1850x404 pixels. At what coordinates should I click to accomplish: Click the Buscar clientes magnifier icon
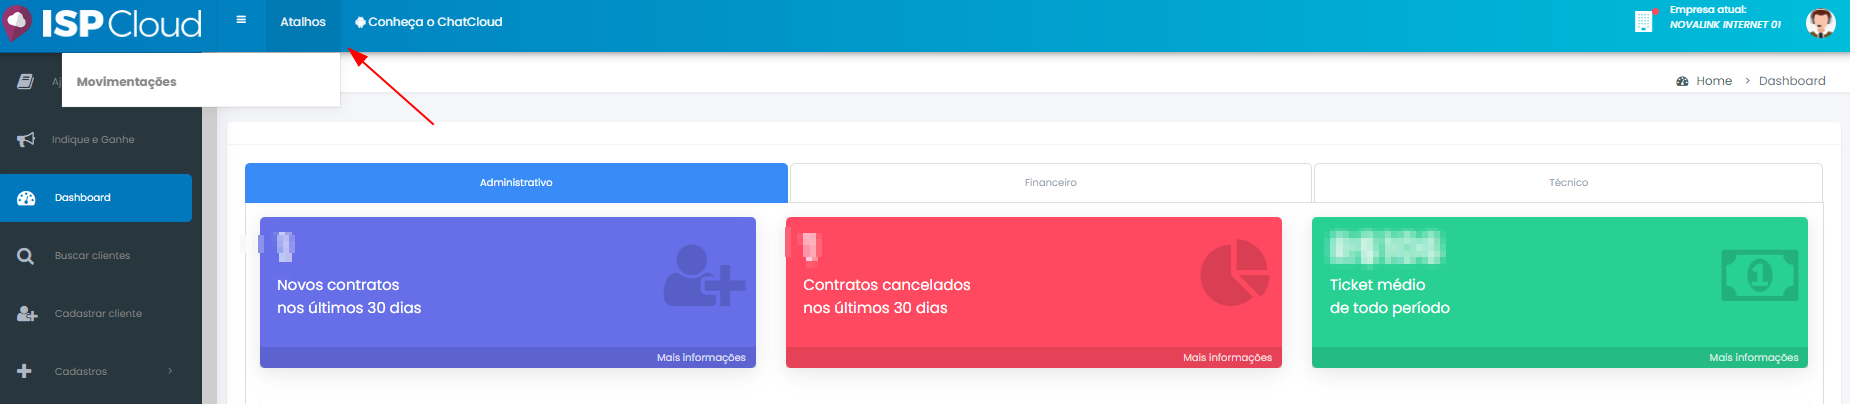click(x=26, y=256)
